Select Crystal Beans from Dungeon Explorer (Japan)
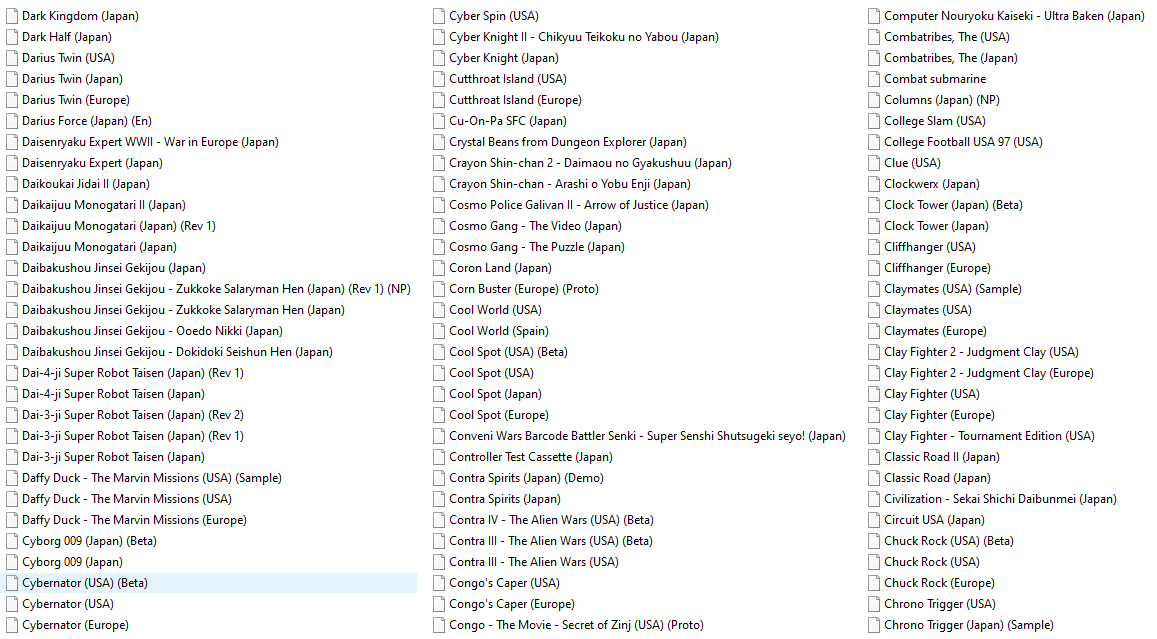Screen dimensions: 1157x639 [x=568, y=142]
